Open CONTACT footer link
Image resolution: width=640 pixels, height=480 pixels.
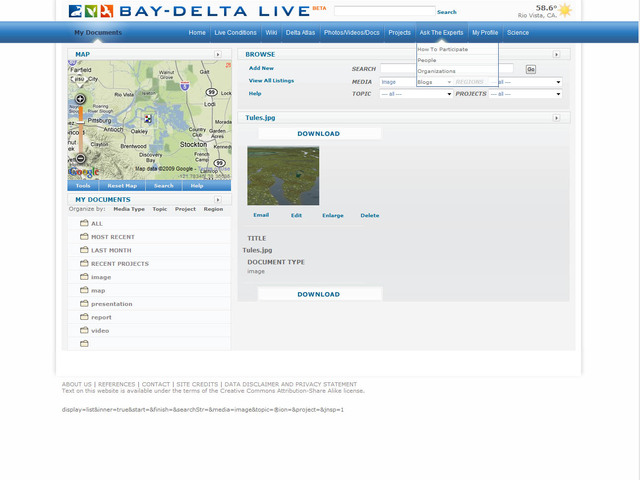(156, 384)
